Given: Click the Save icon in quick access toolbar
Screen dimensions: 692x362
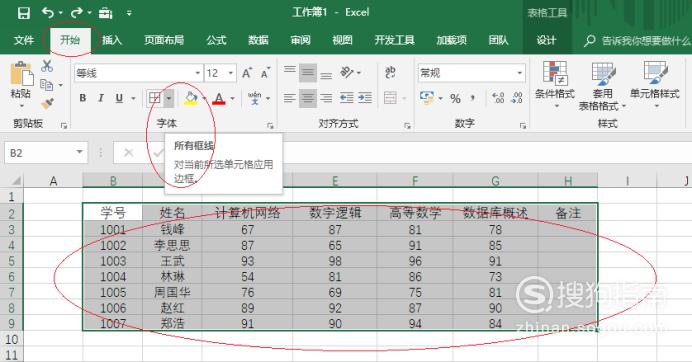Looking at the screenshot, I should (23, 13).
